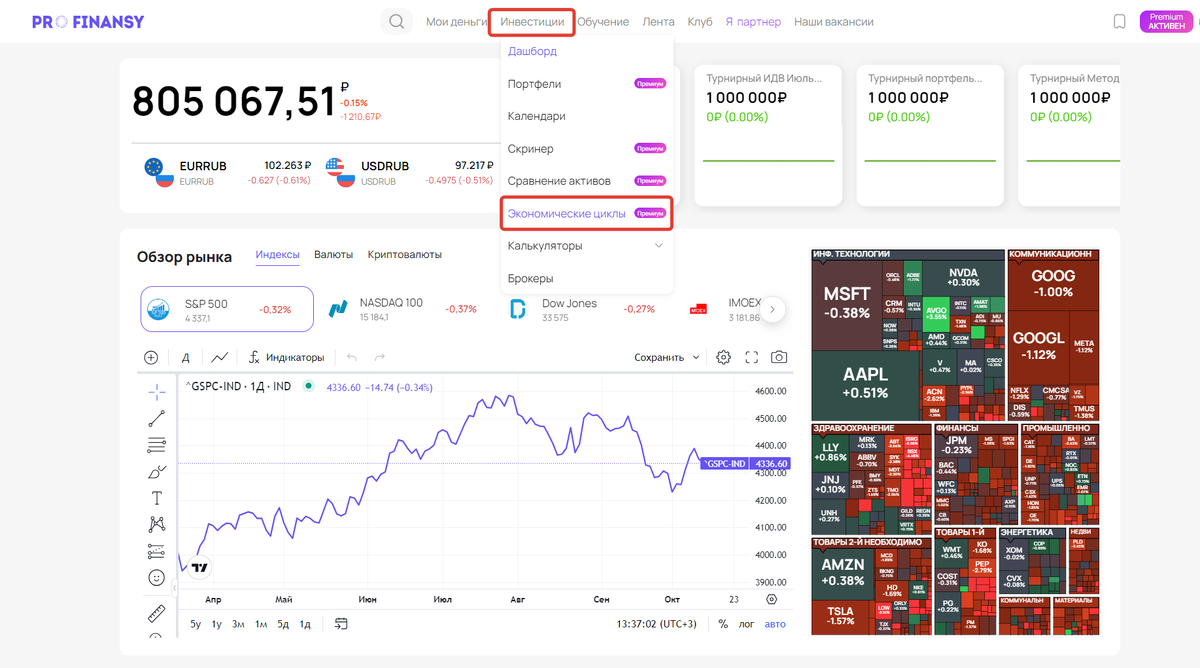Open Индикаторы on the chart toolbar
Viewport: 1200px width, 668px height.
tap(287, 357)
